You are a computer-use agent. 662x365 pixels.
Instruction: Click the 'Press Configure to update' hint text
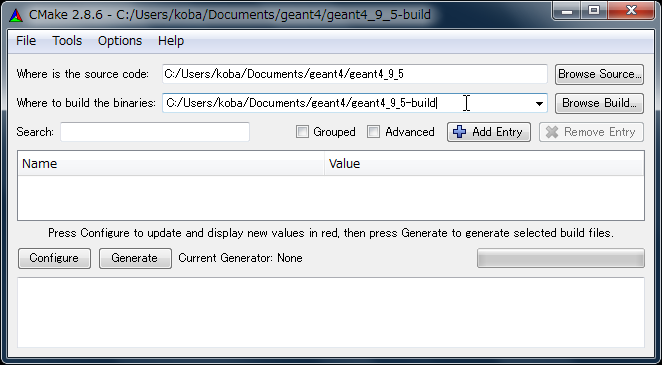(x=331, y=233)
